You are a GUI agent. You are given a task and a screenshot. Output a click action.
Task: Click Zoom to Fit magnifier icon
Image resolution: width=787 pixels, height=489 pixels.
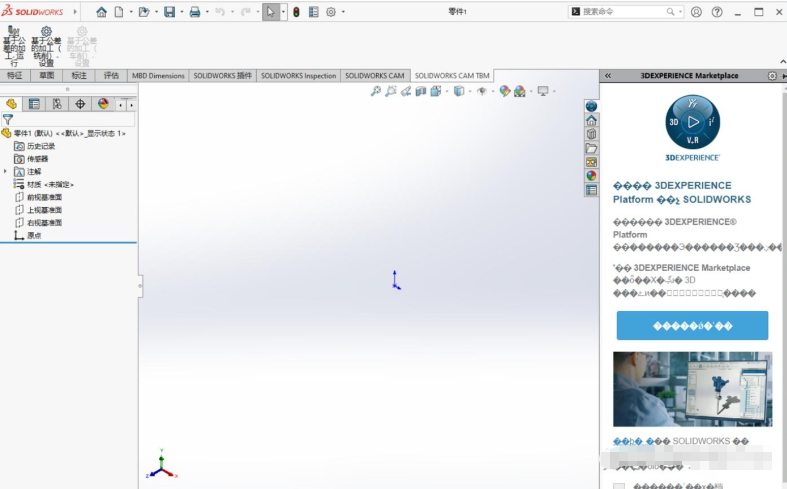click(x=375, y=91)
